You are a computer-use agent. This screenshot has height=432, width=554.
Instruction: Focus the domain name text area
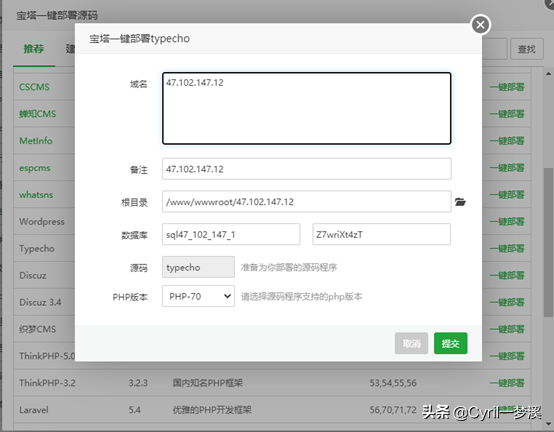pos(307,108)
